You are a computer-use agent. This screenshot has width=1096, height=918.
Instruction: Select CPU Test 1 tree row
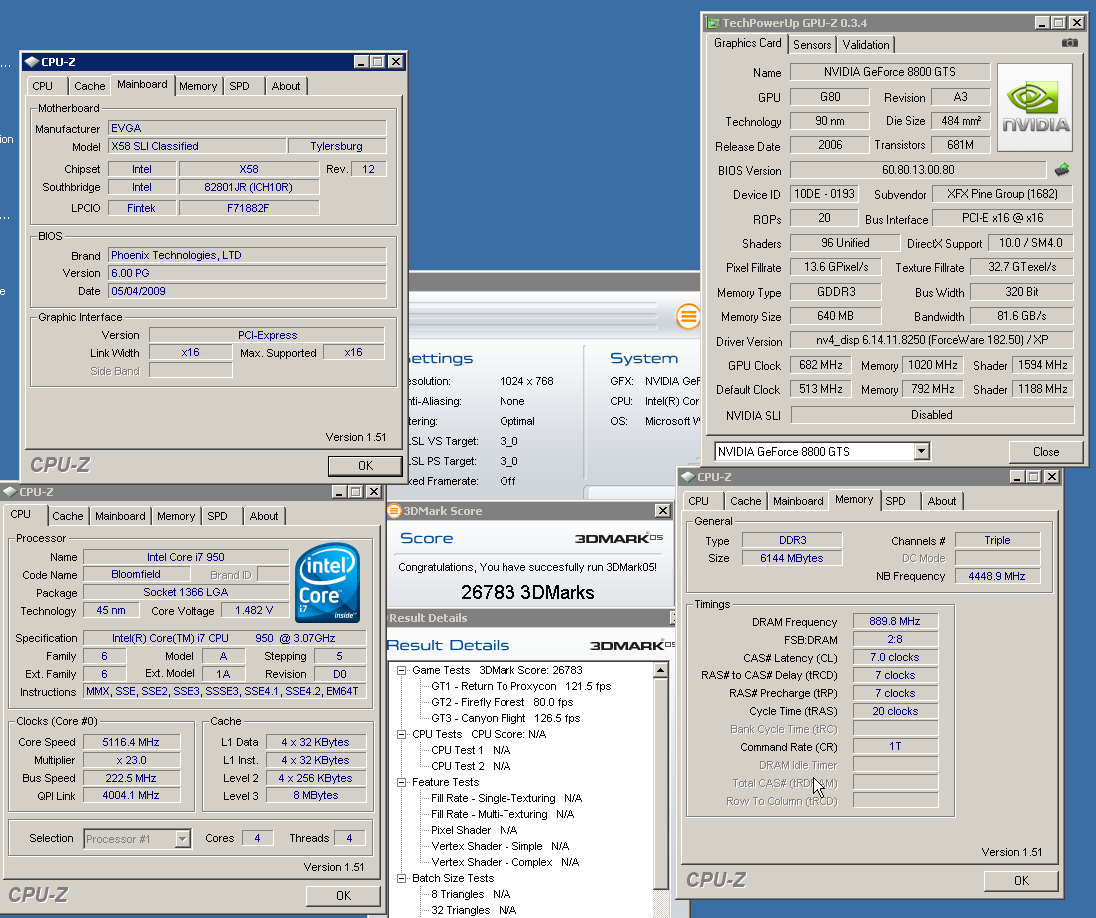click(470, 750)
